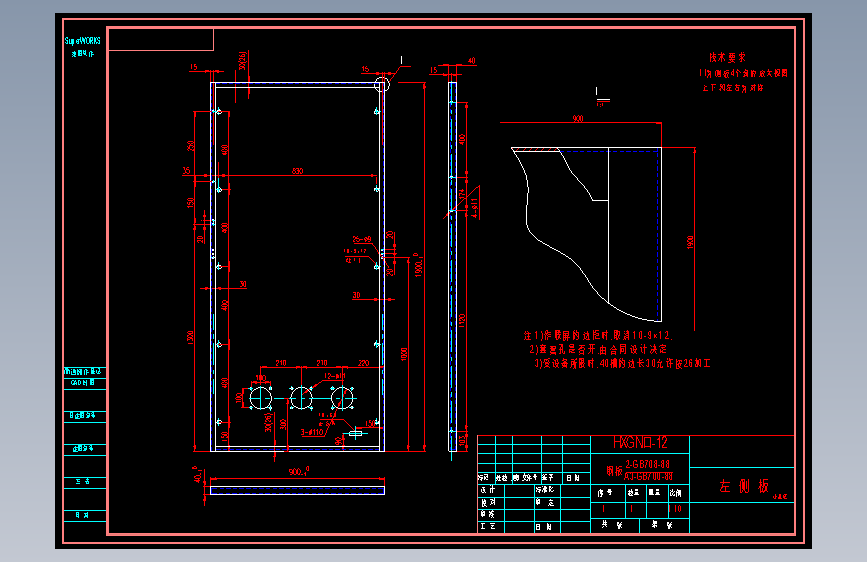Viewport: 867px width, 562px height.
Task: Select the 220 dimension above the circles
Action: coord(363,363)
